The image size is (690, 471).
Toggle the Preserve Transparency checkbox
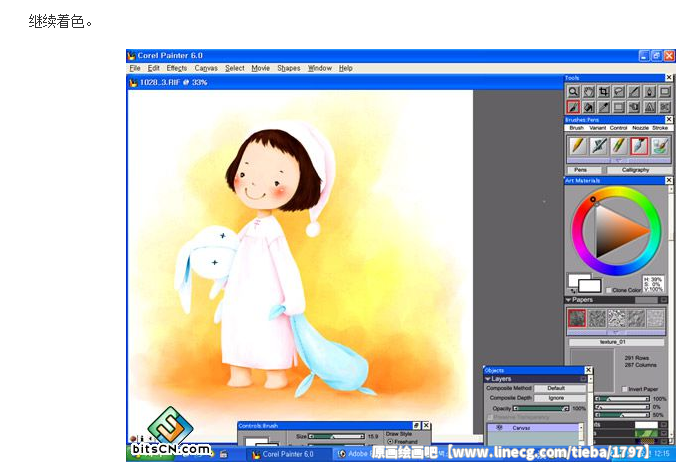pyautogui.click(x=490, y=417)
